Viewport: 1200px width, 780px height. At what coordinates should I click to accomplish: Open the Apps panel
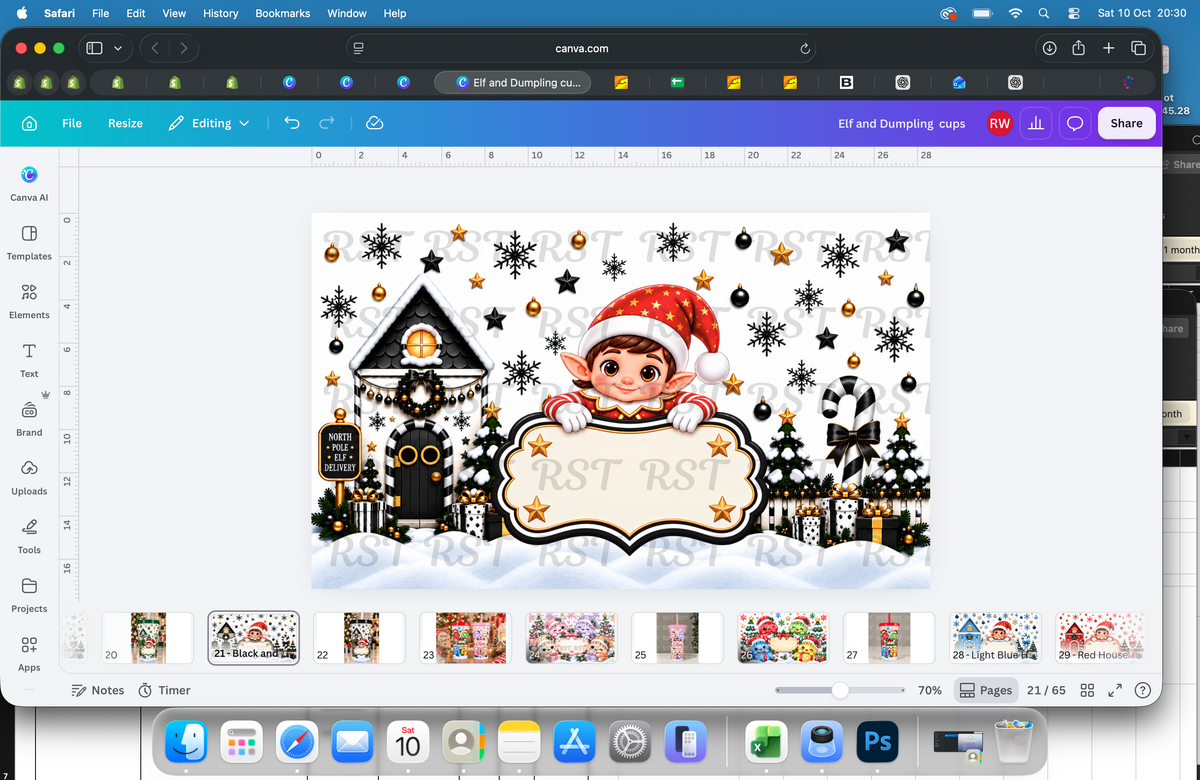(x=29, y=654)
